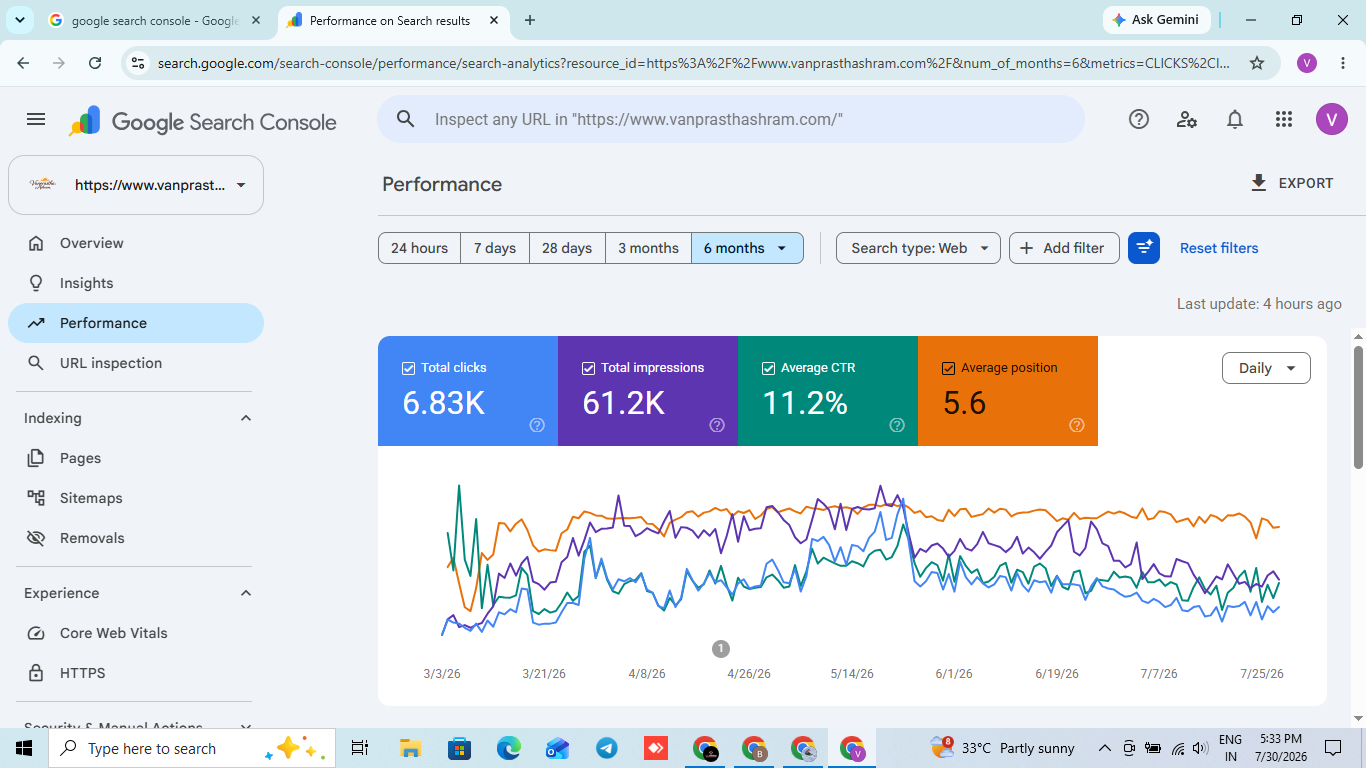This screenshot has height=768, width=1366.
Task: Open the Google apps grid
Action: (1284, 119)
